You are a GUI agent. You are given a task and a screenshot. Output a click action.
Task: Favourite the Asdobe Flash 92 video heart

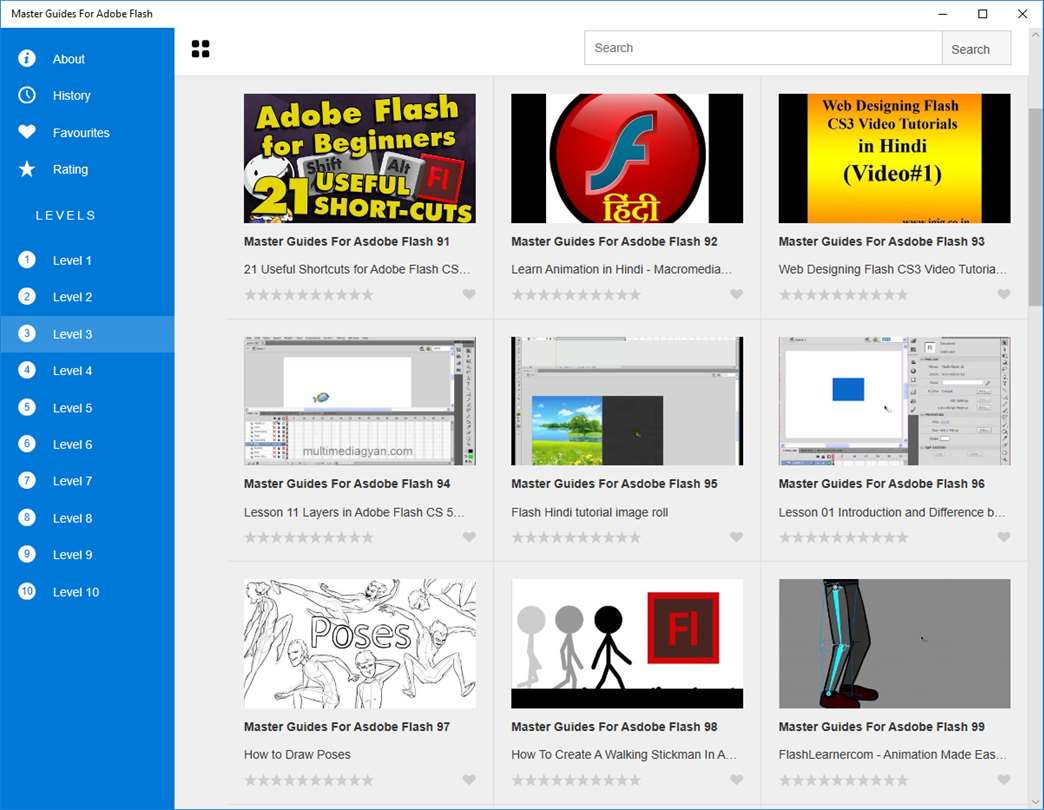coord(736,294)
